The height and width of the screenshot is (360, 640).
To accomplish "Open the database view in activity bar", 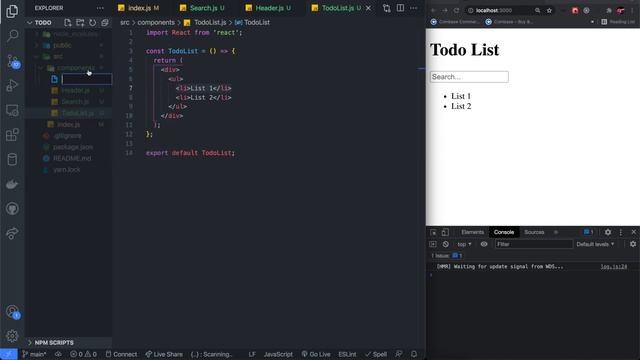I will 12,160.
